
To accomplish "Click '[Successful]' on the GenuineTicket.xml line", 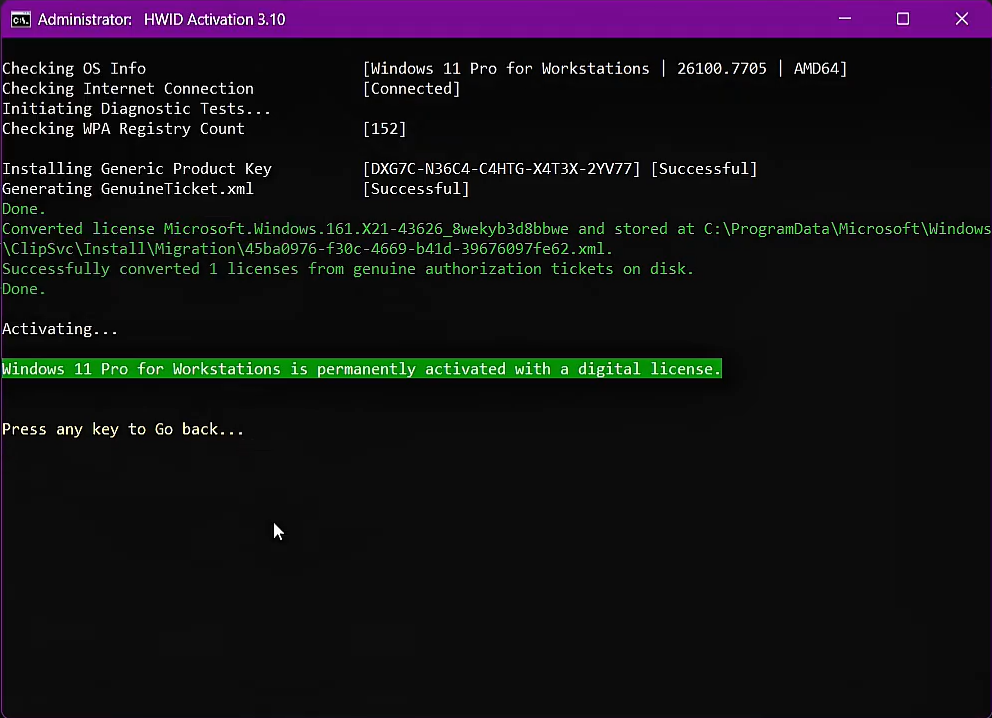I will (416, 189).
